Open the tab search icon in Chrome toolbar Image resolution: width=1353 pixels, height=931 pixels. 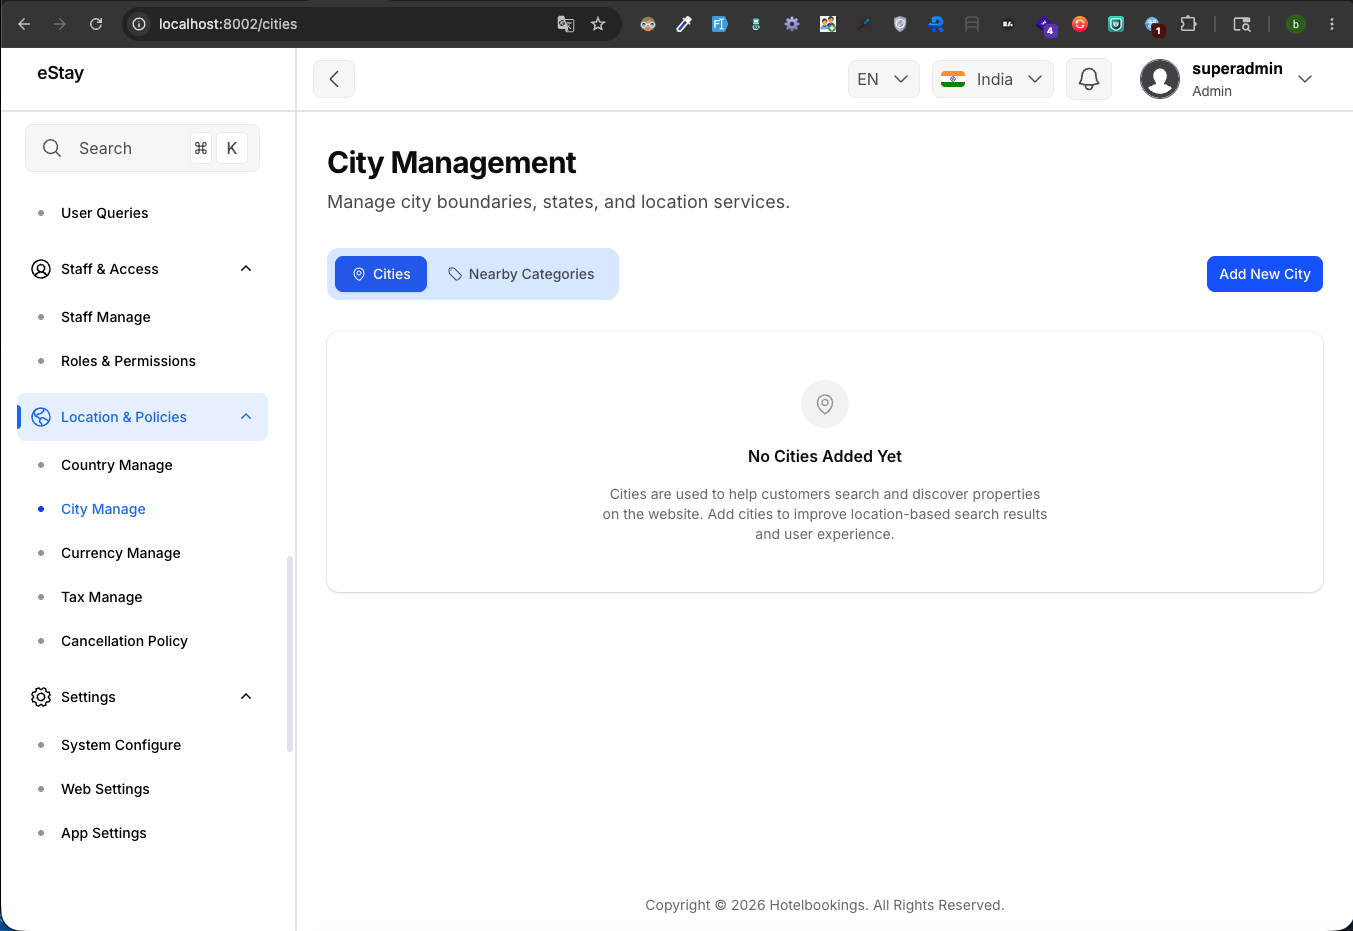tap(1242, 24)
